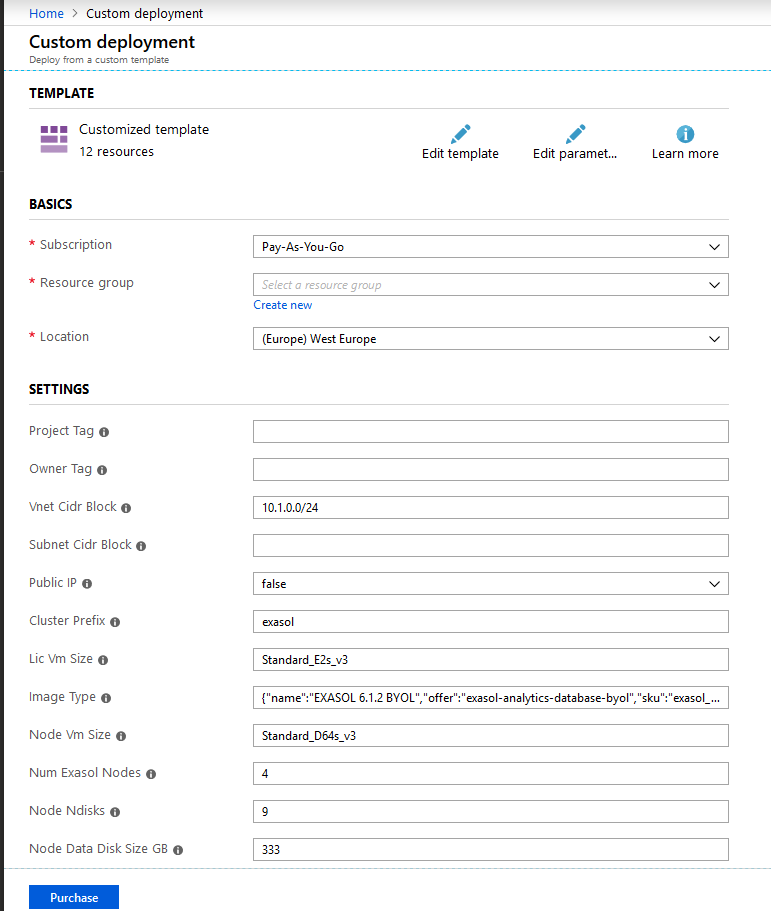Click info icon next to Image Type
This screenshot has width=771, height=911.
pyautogui.click(x=106, y=698)
